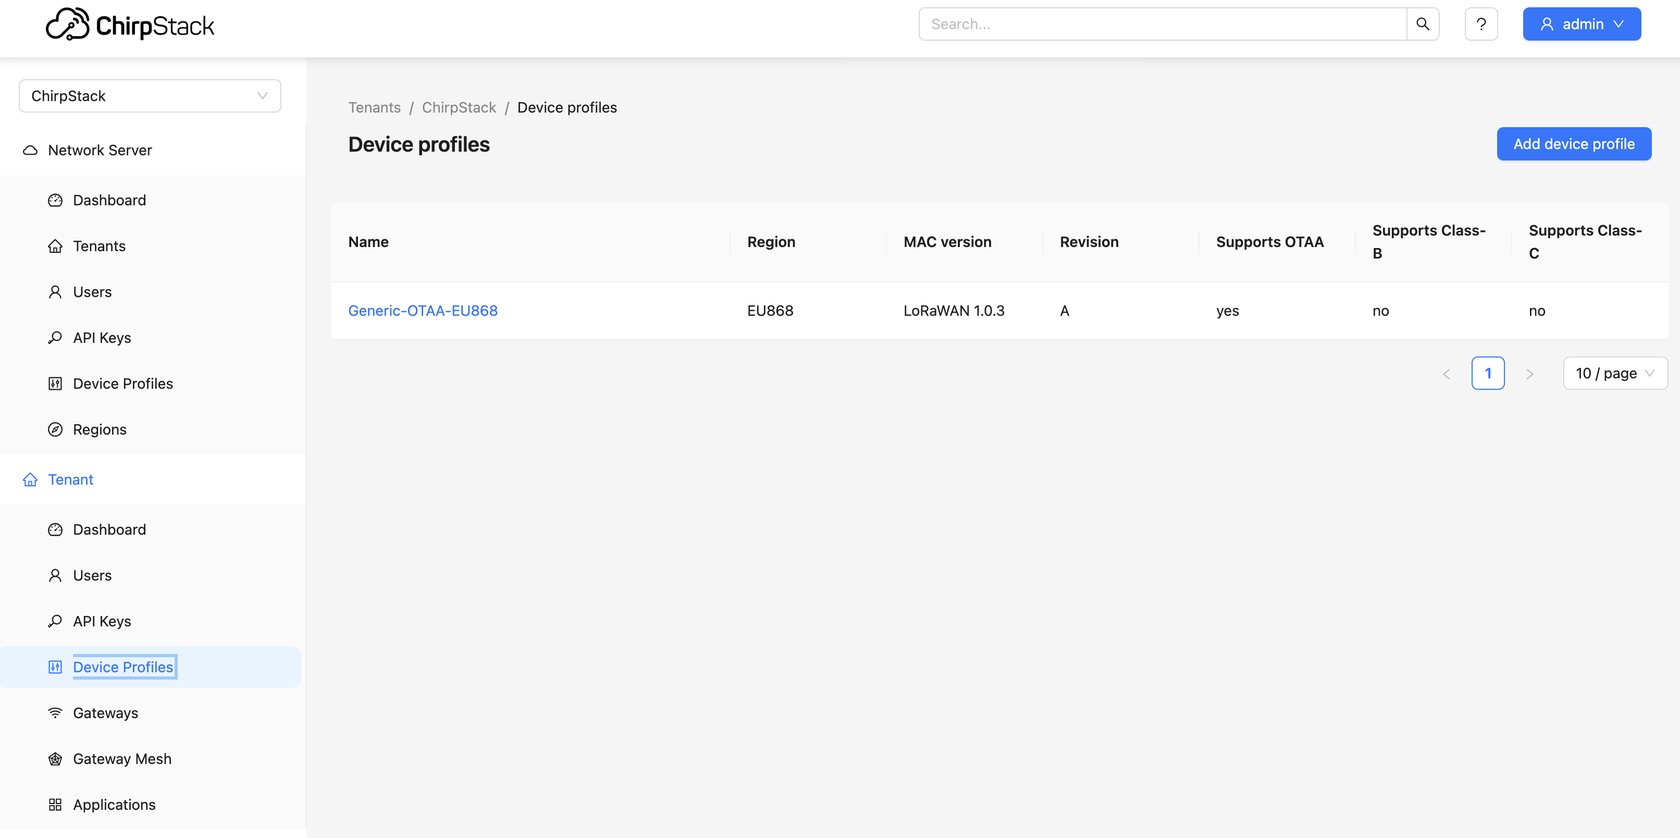Select the highlighted Tenant Device Profiles item
The image size is (1680, 838).
point(152,667)
